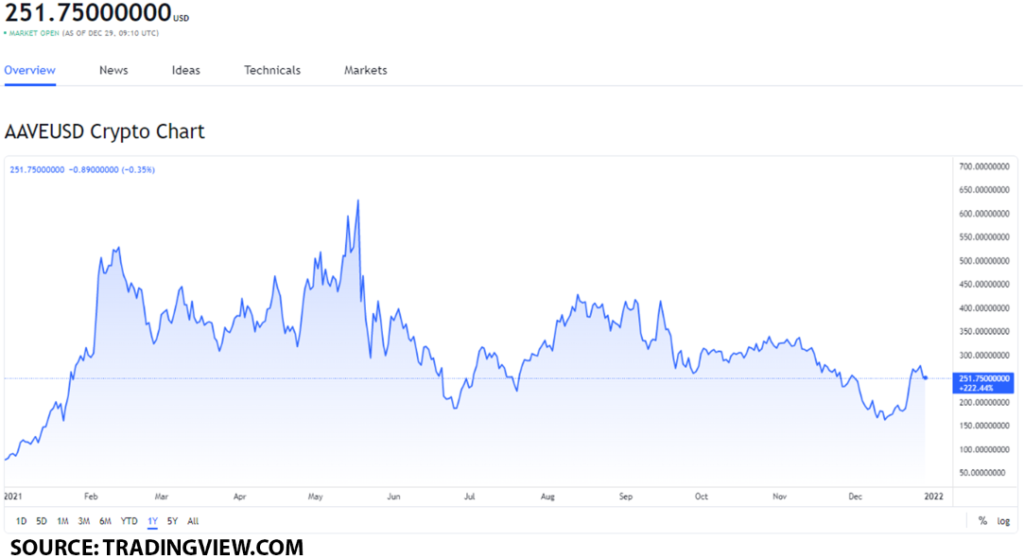Image resolution: width=1024 pixels, height=559 pixels.
Task: Open the Ideas tab
Action: [186, 71]
